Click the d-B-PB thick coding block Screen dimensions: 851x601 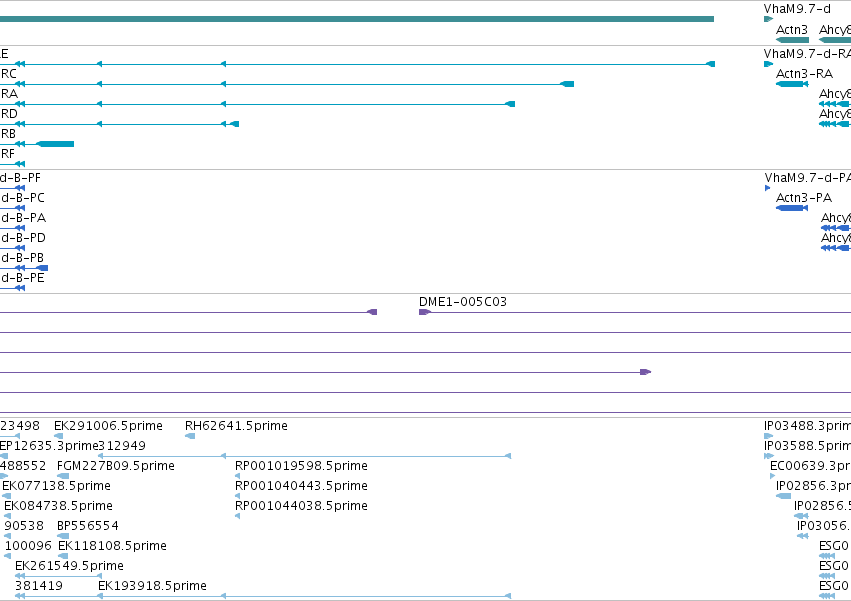click(42, 268)
